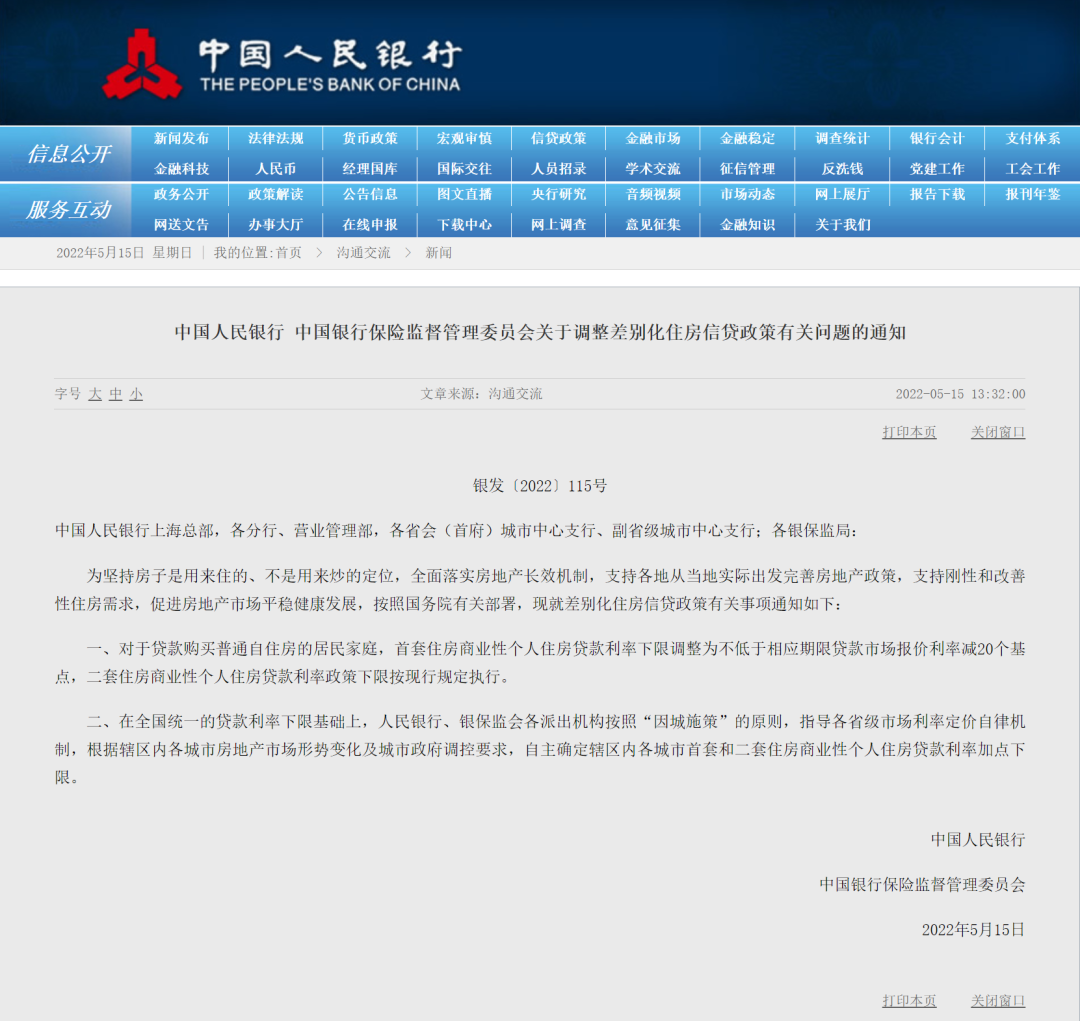Click the 沟通交流 breadcrumb link
1080x1021 pixels.
[x=363, y=253]
